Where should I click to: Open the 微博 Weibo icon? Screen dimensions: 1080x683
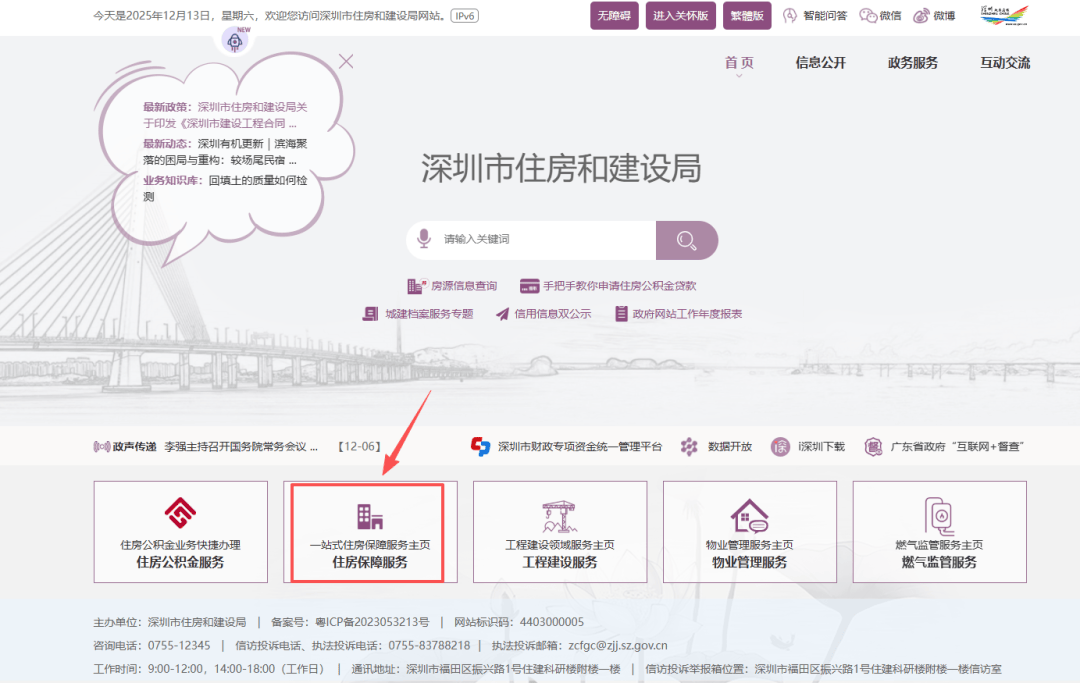tap(921, 15)
